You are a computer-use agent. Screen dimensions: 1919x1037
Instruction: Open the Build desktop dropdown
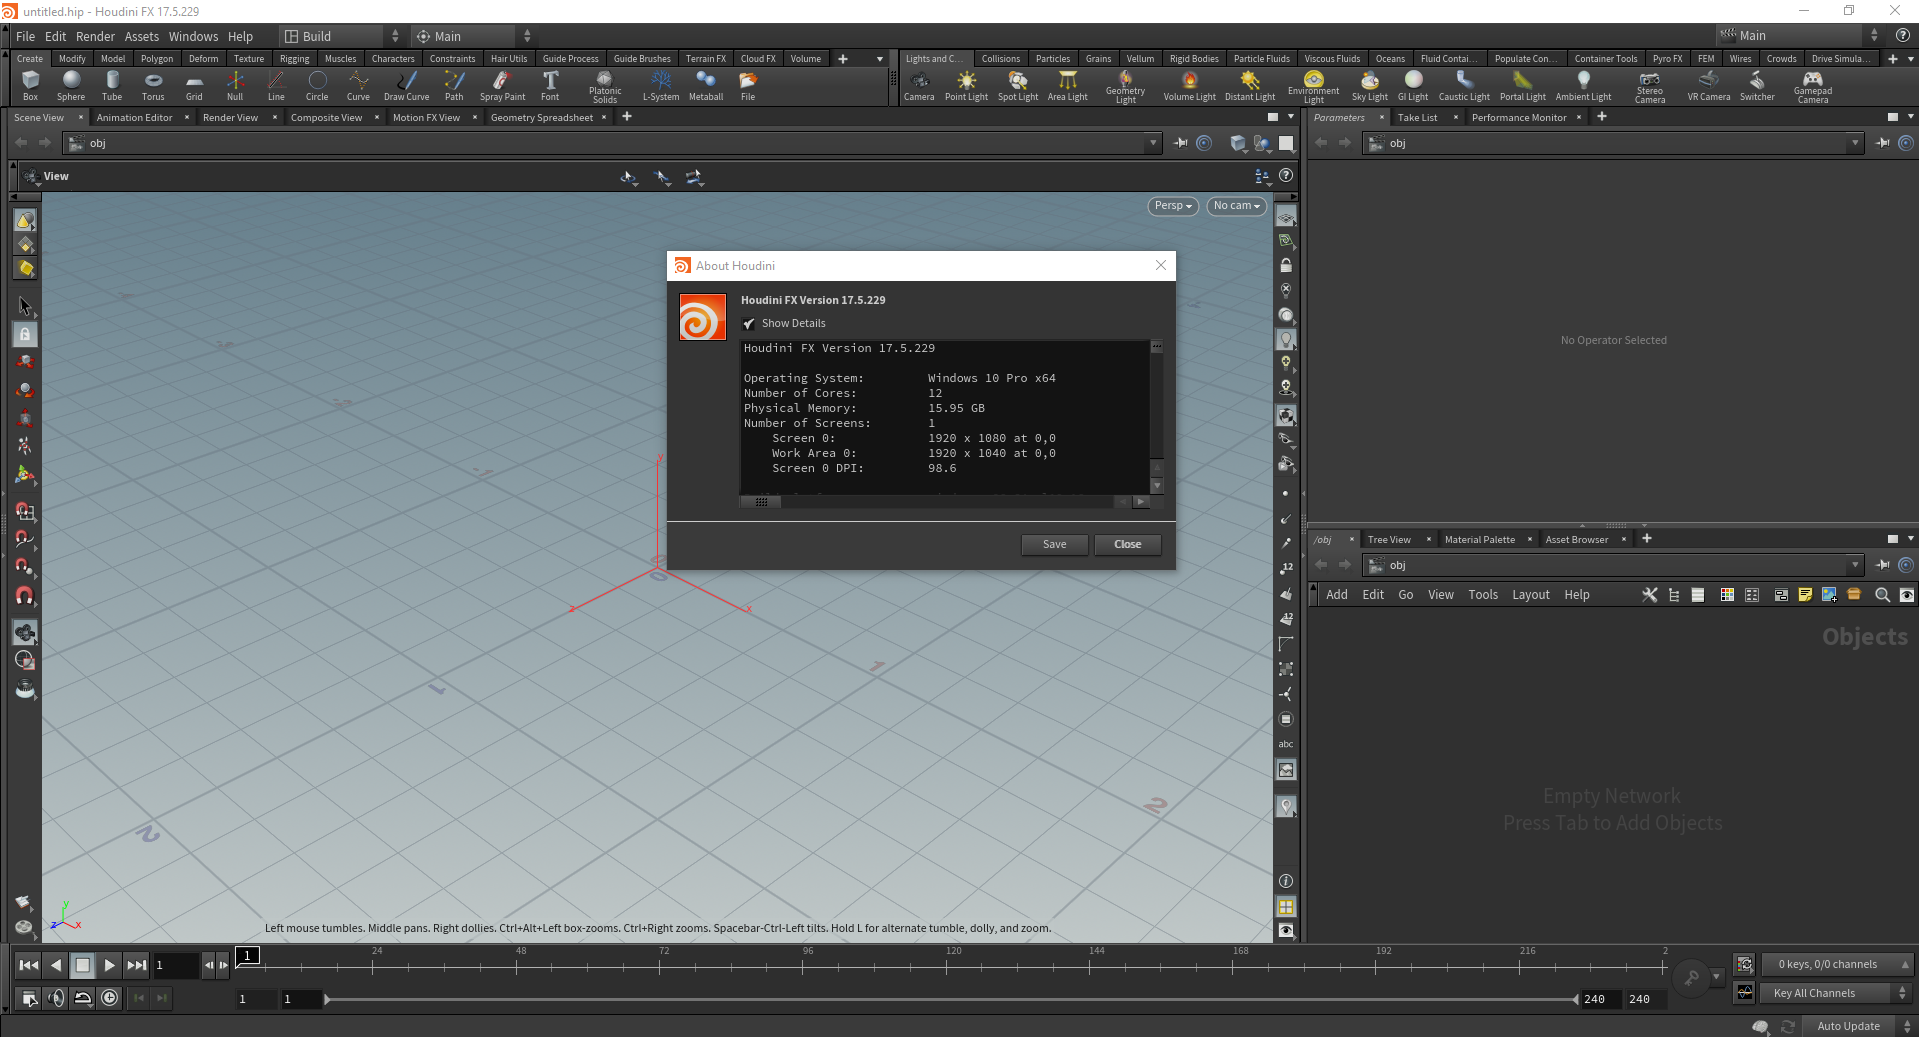(x=341, y=36)
